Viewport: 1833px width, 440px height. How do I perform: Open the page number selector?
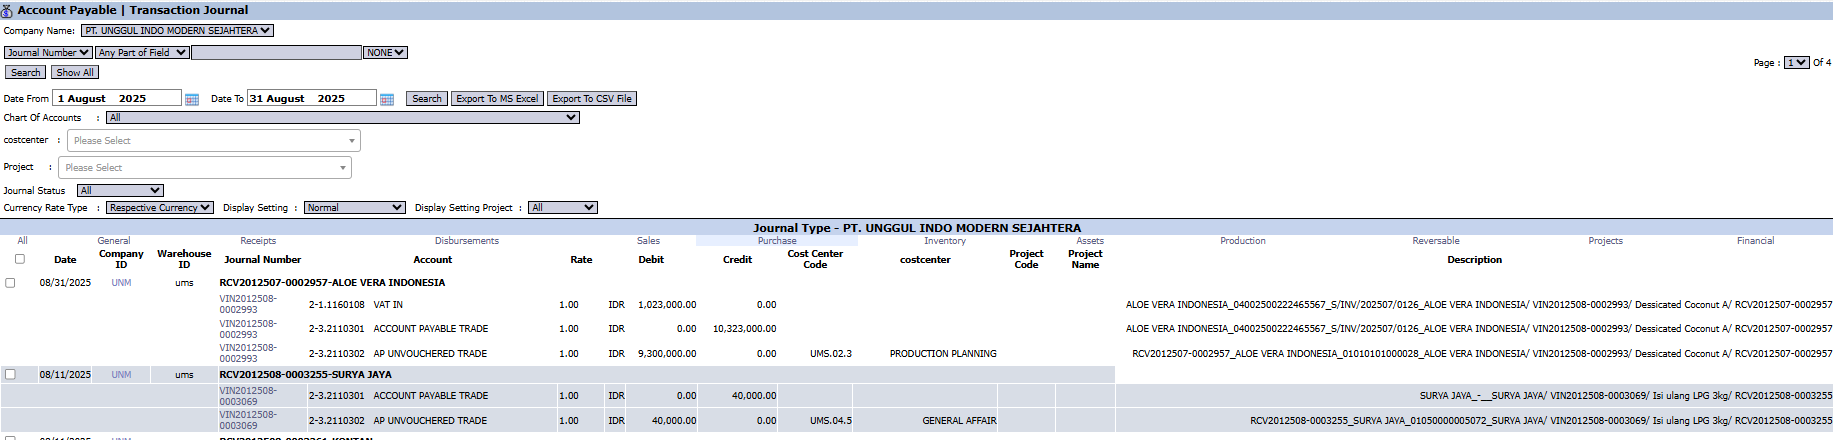(1796, 63)
